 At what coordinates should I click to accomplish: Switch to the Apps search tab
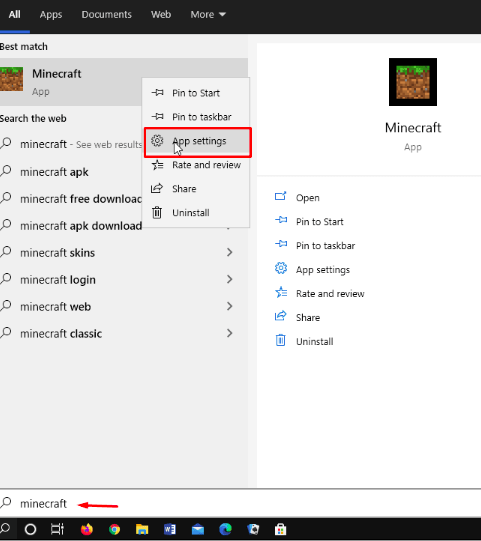[51, 14]
